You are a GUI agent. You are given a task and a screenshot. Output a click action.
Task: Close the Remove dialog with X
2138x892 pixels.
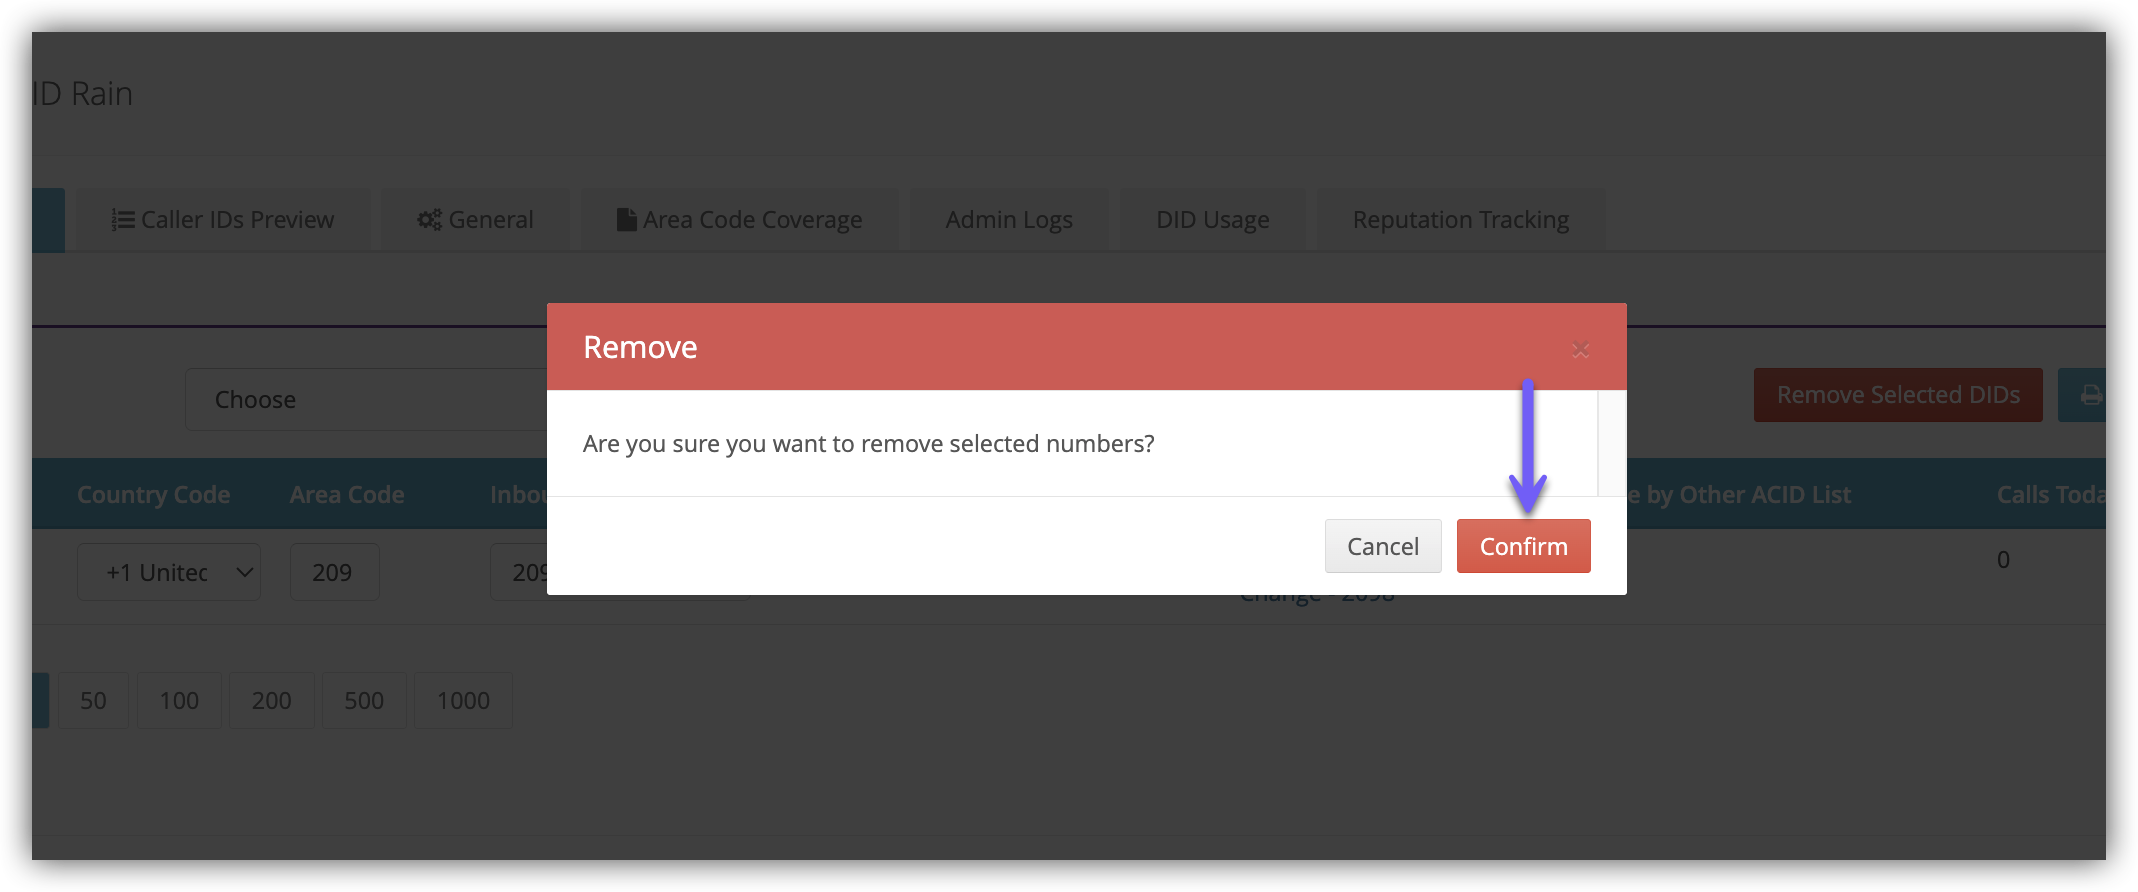coord(1580,349)
